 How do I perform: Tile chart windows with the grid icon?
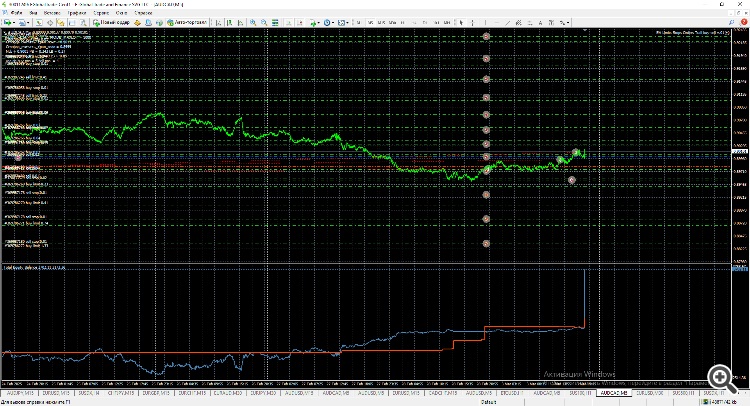click(275, 22)
